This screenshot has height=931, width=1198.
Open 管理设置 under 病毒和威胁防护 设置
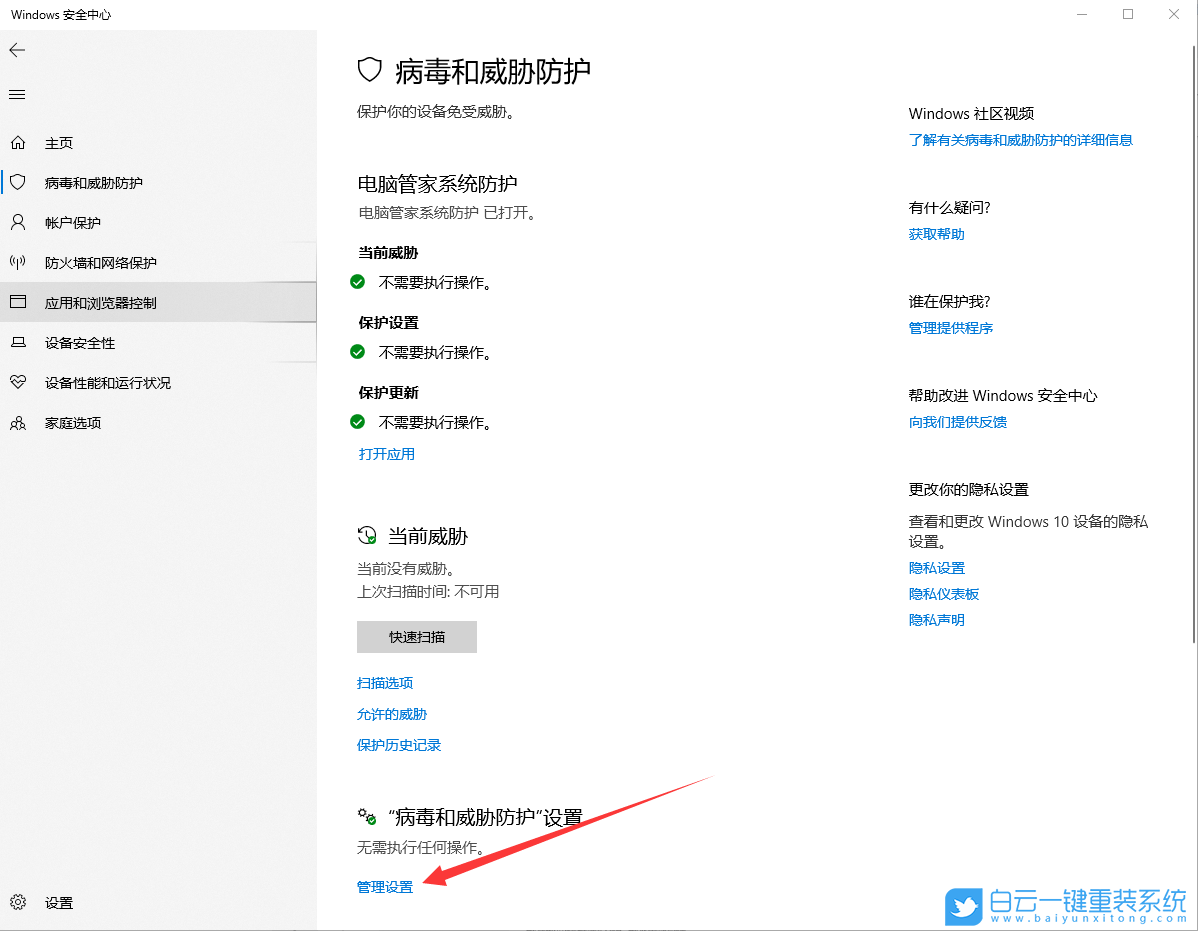(384, 886)
